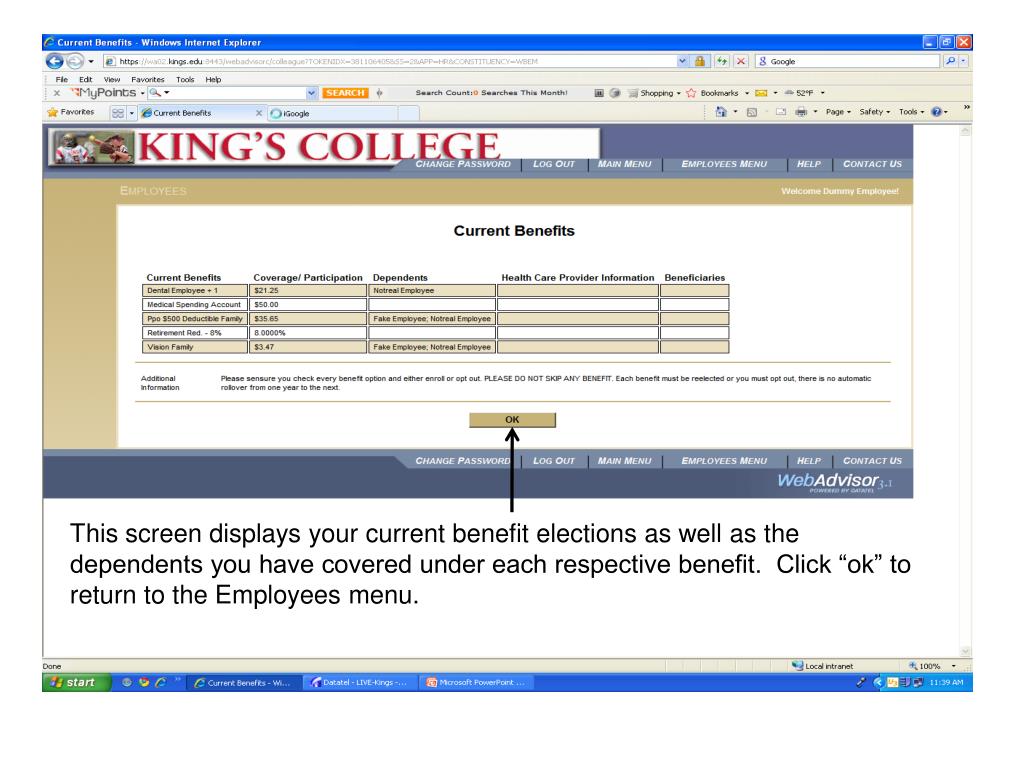Click the bottom Log Out link in footer
The width and height of the screenshot is (1024, 768).
click(x=554, y=460)
